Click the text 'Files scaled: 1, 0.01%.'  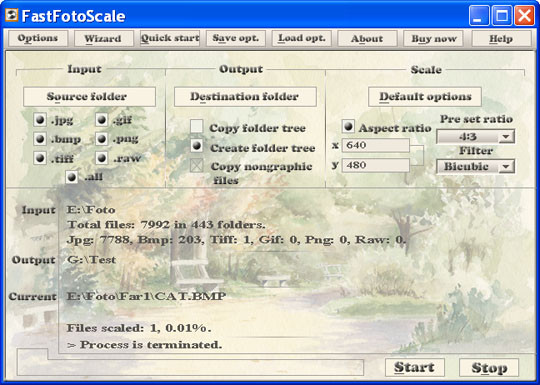tap(139, 328)
